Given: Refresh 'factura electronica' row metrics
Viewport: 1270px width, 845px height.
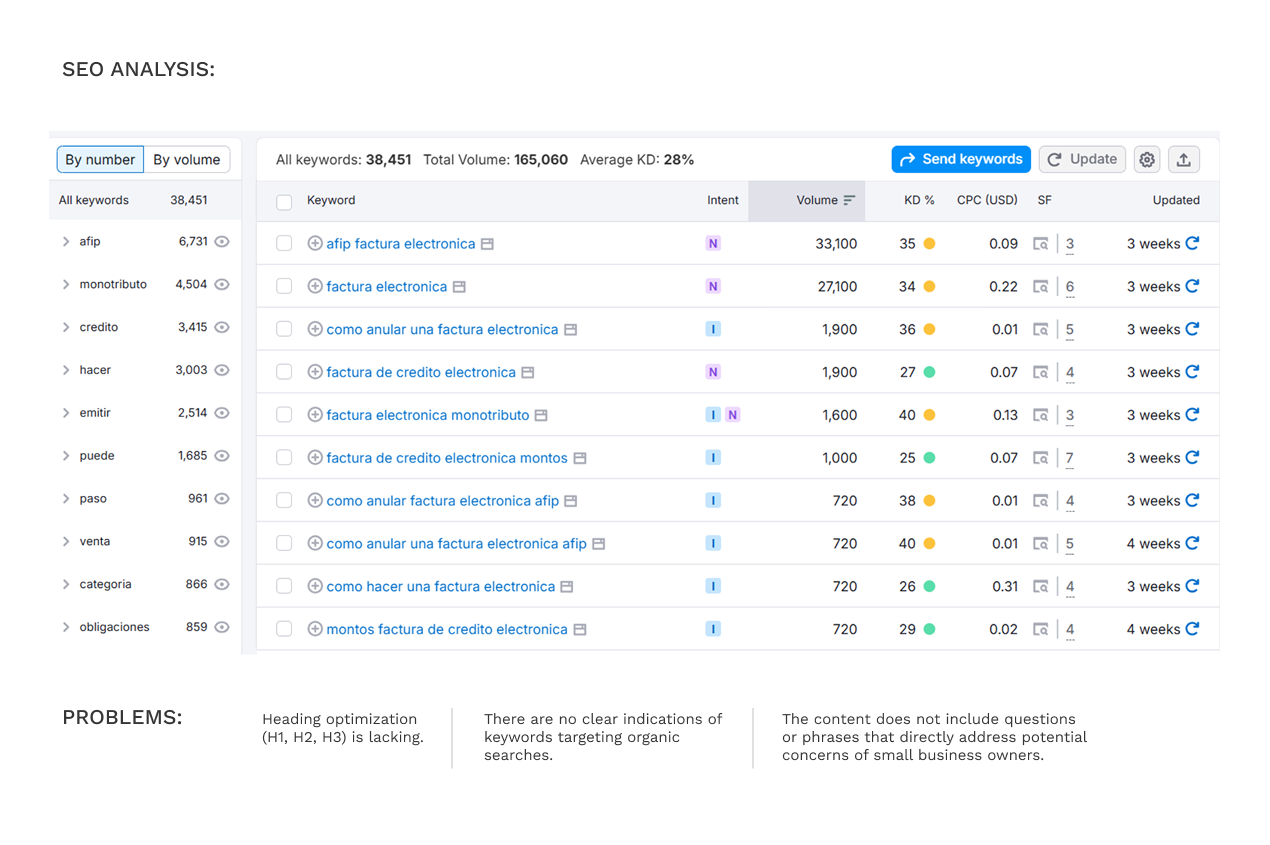Looking at the screenshot, I should [x=1192, y=286].
